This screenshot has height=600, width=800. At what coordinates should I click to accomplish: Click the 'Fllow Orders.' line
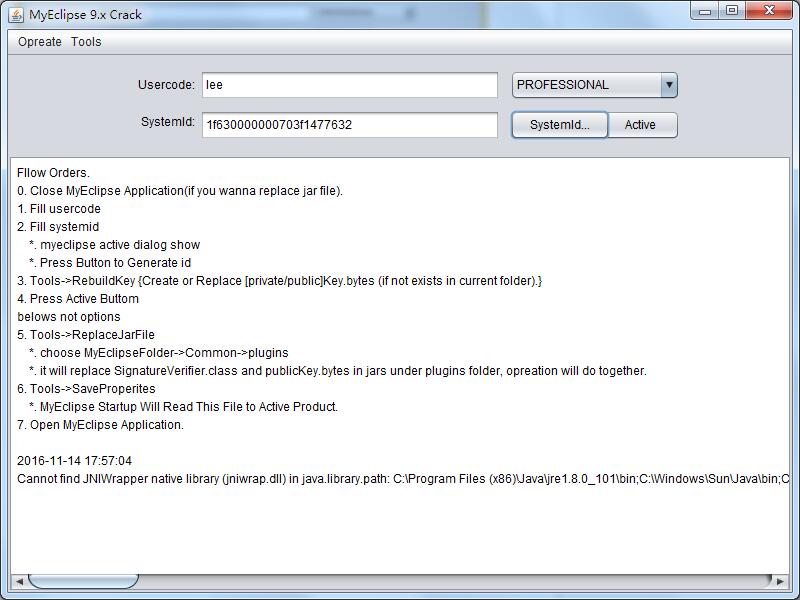point(53,173)
